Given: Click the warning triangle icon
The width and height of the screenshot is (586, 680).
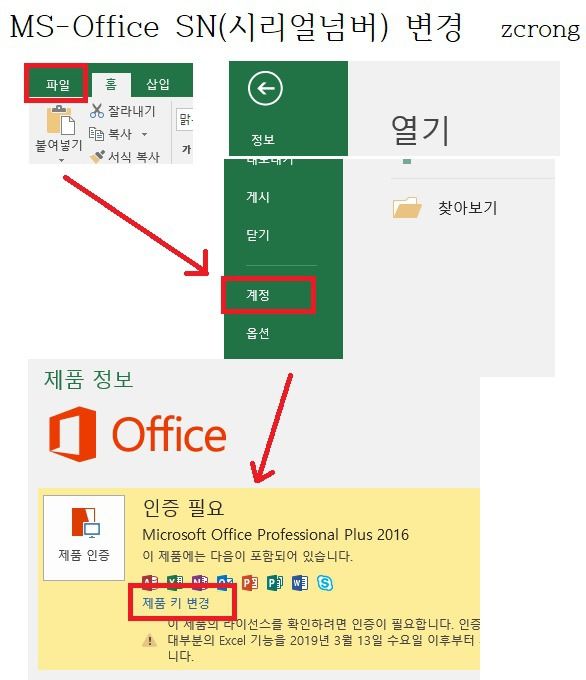Looking at the screenshot, I should [x=150, y=641].
